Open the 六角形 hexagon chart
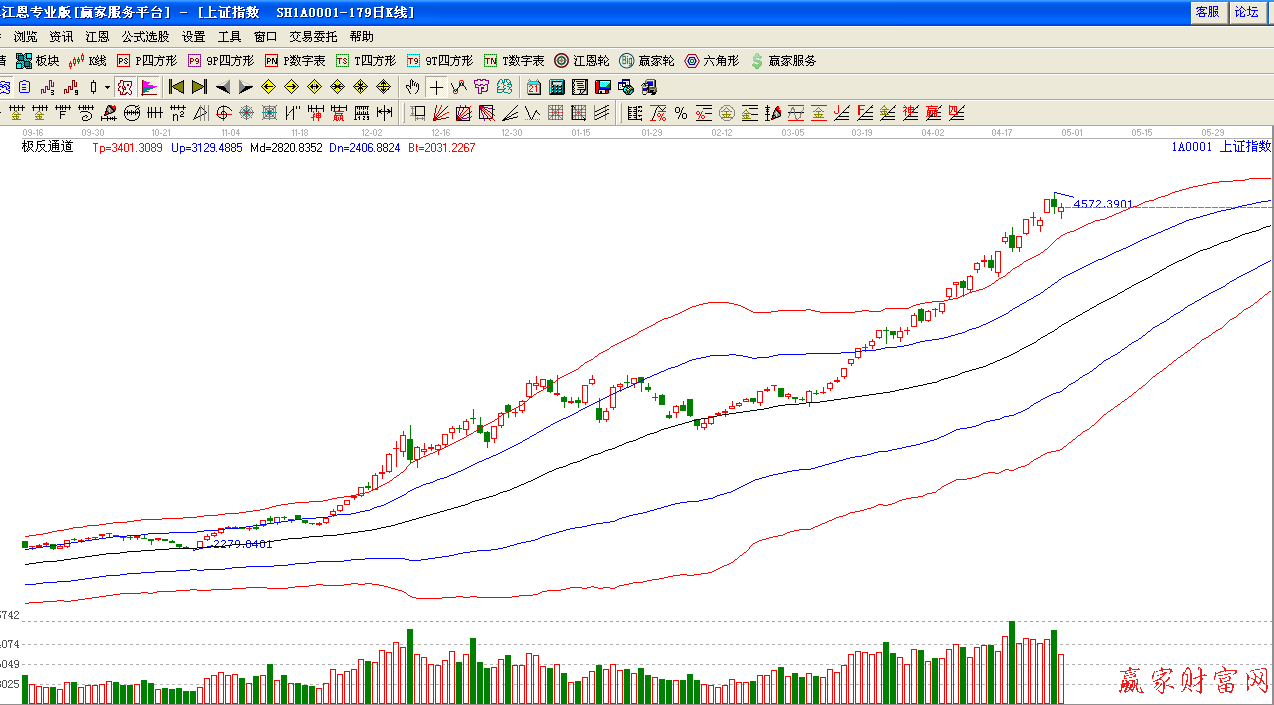This screenshot has width=1274, height=705. click(x=712, y=61)
